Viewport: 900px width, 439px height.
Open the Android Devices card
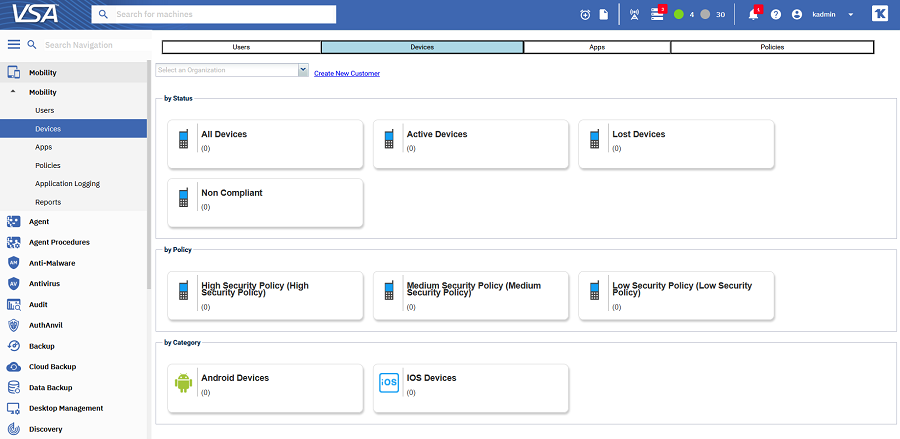tap(265, 388)
